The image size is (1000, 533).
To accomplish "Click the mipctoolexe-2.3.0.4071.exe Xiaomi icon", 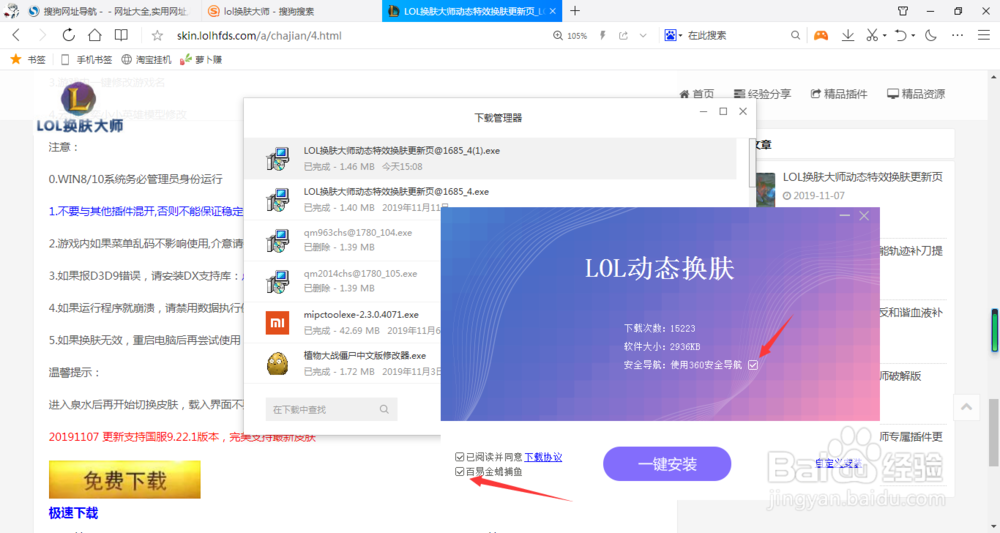I will click(x=277, y=323).
